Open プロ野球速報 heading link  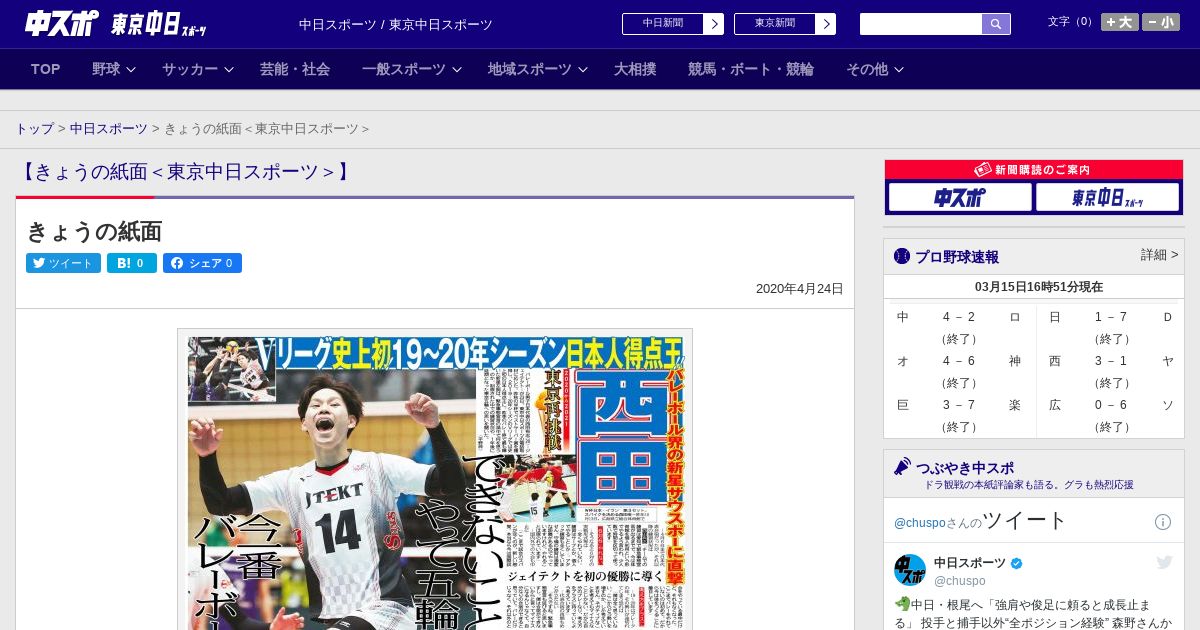pos(957,257)
